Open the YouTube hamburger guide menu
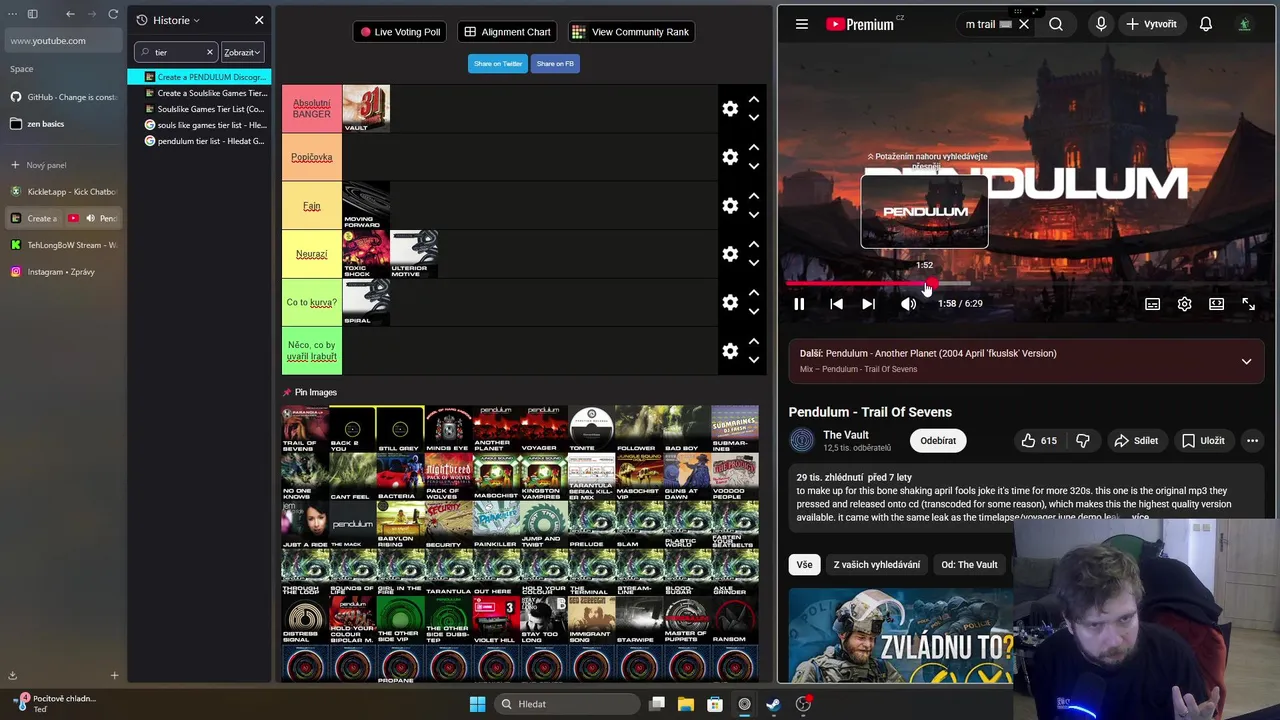1280x720 pixels. coord(801,24)
